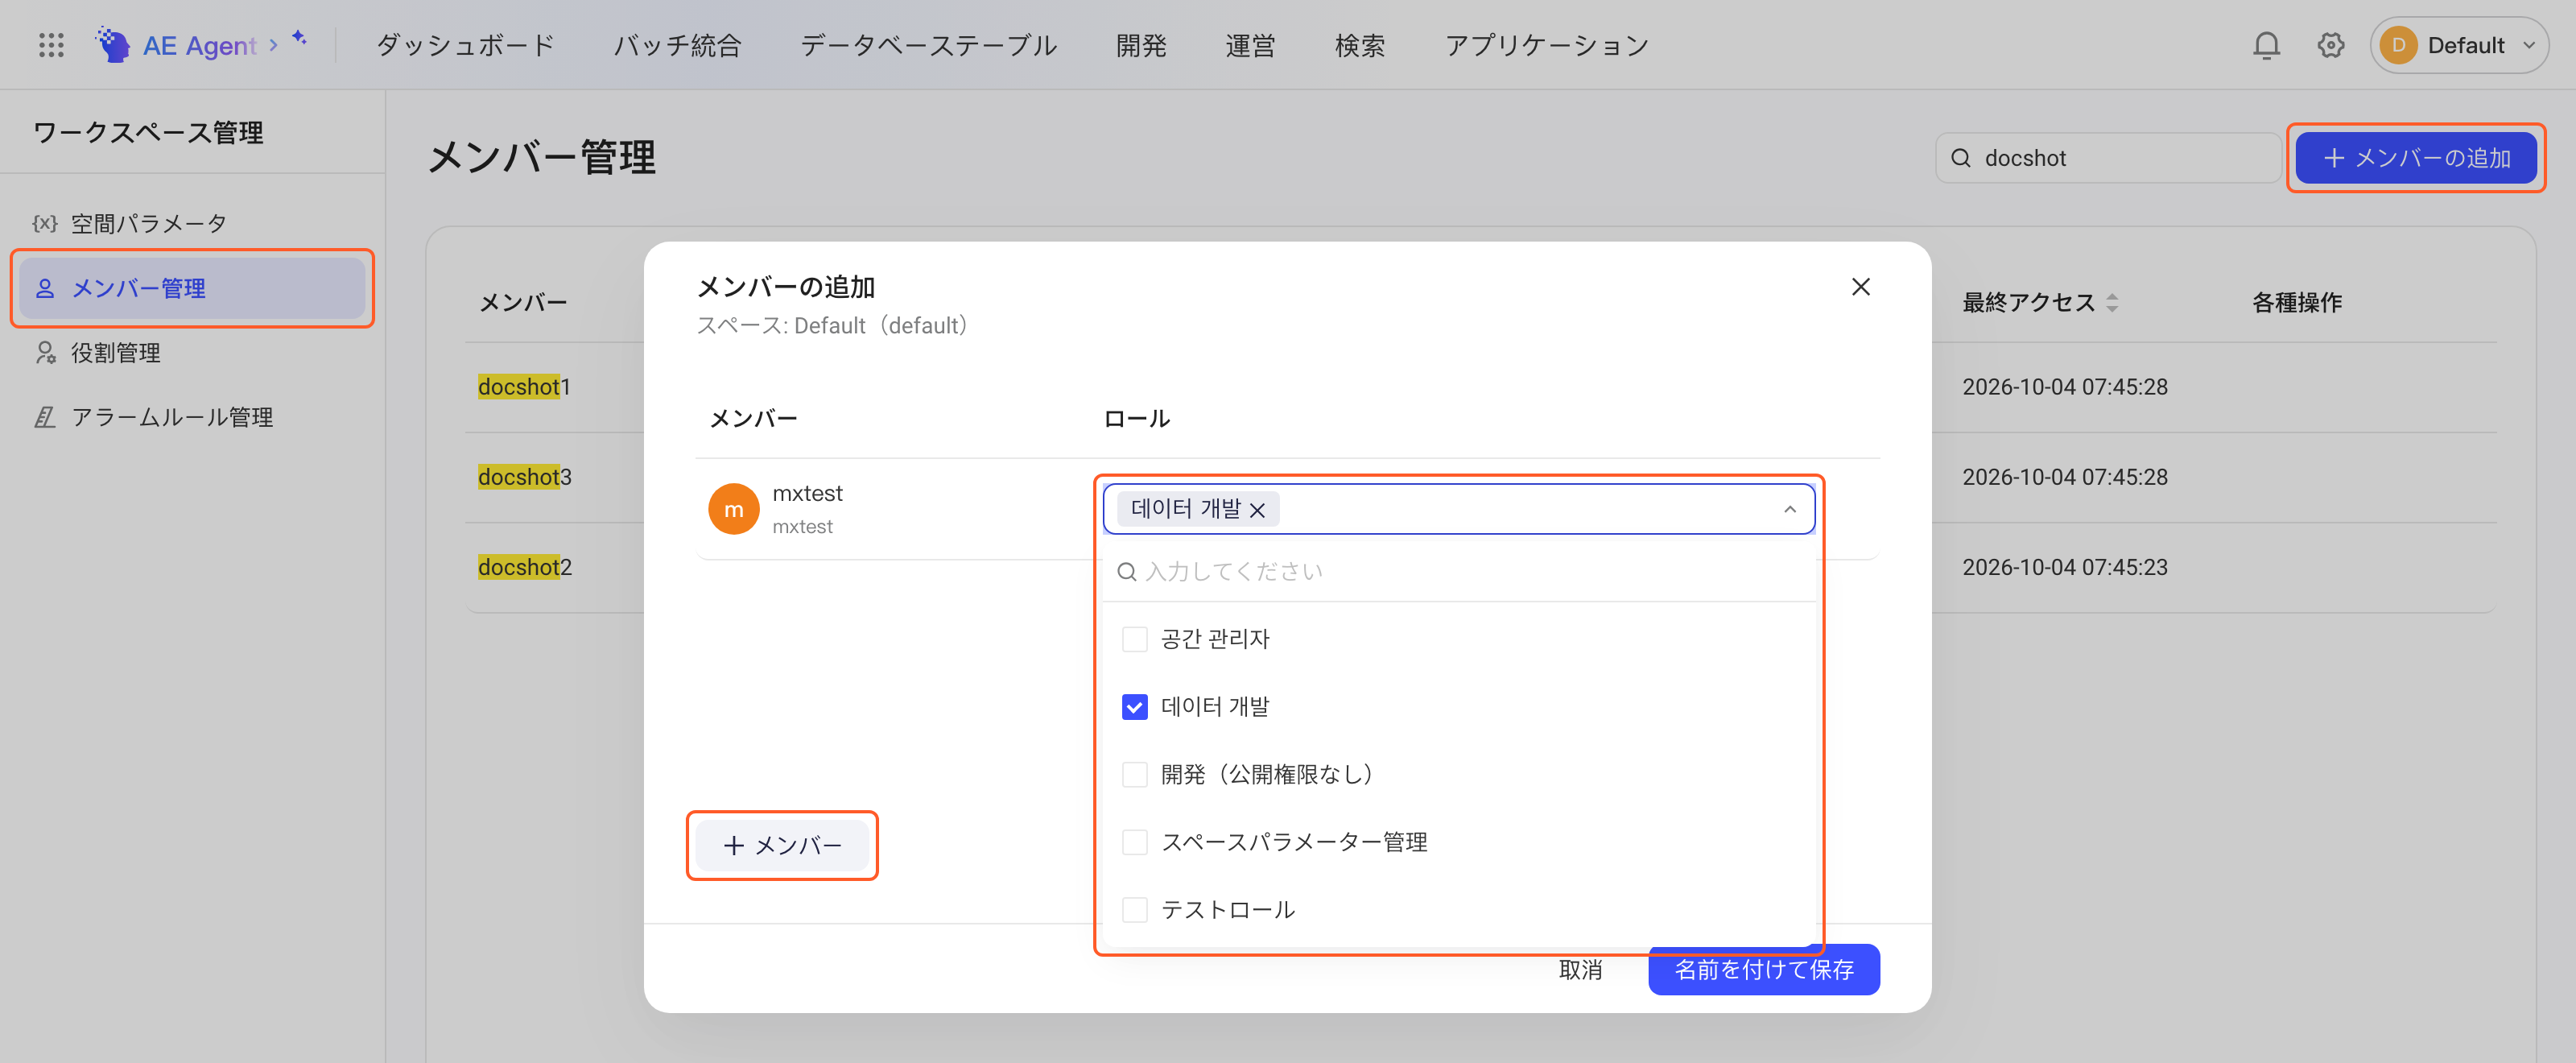
Task: Open the データベーステーブル menu
Action: [x=928, y=45]
